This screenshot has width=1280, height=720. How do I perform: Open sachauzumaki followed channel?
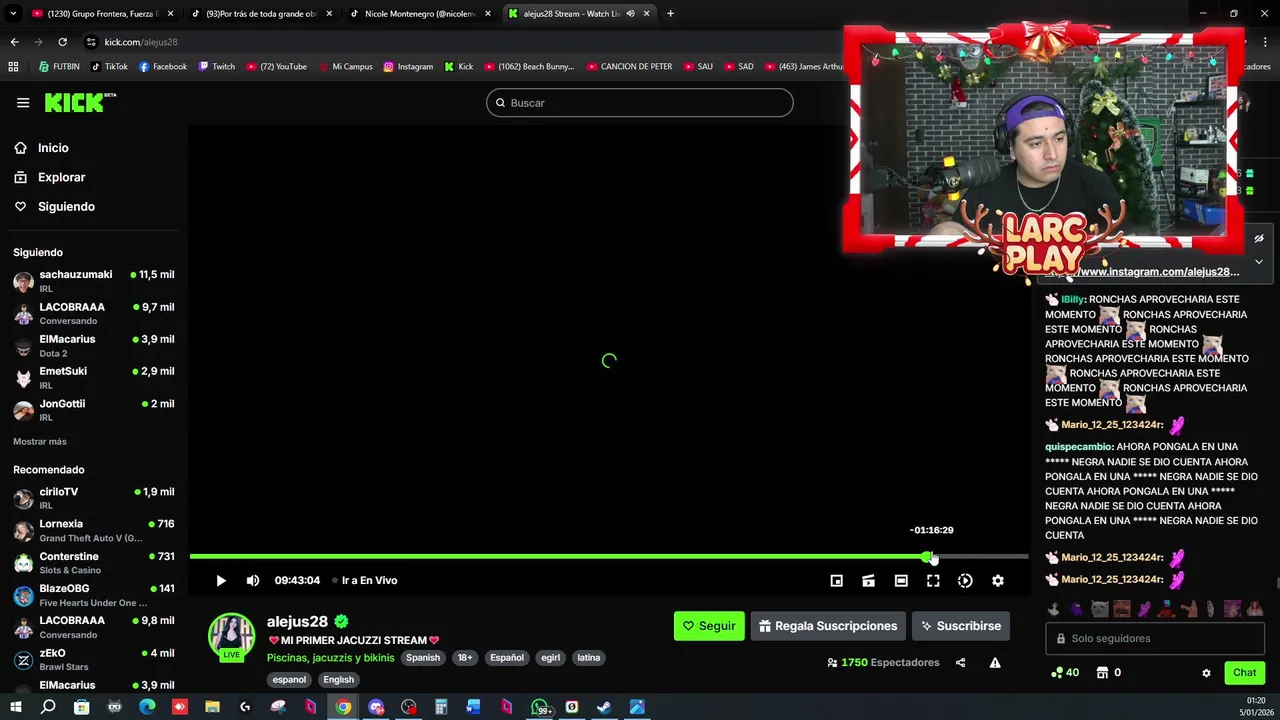[94, 281]
